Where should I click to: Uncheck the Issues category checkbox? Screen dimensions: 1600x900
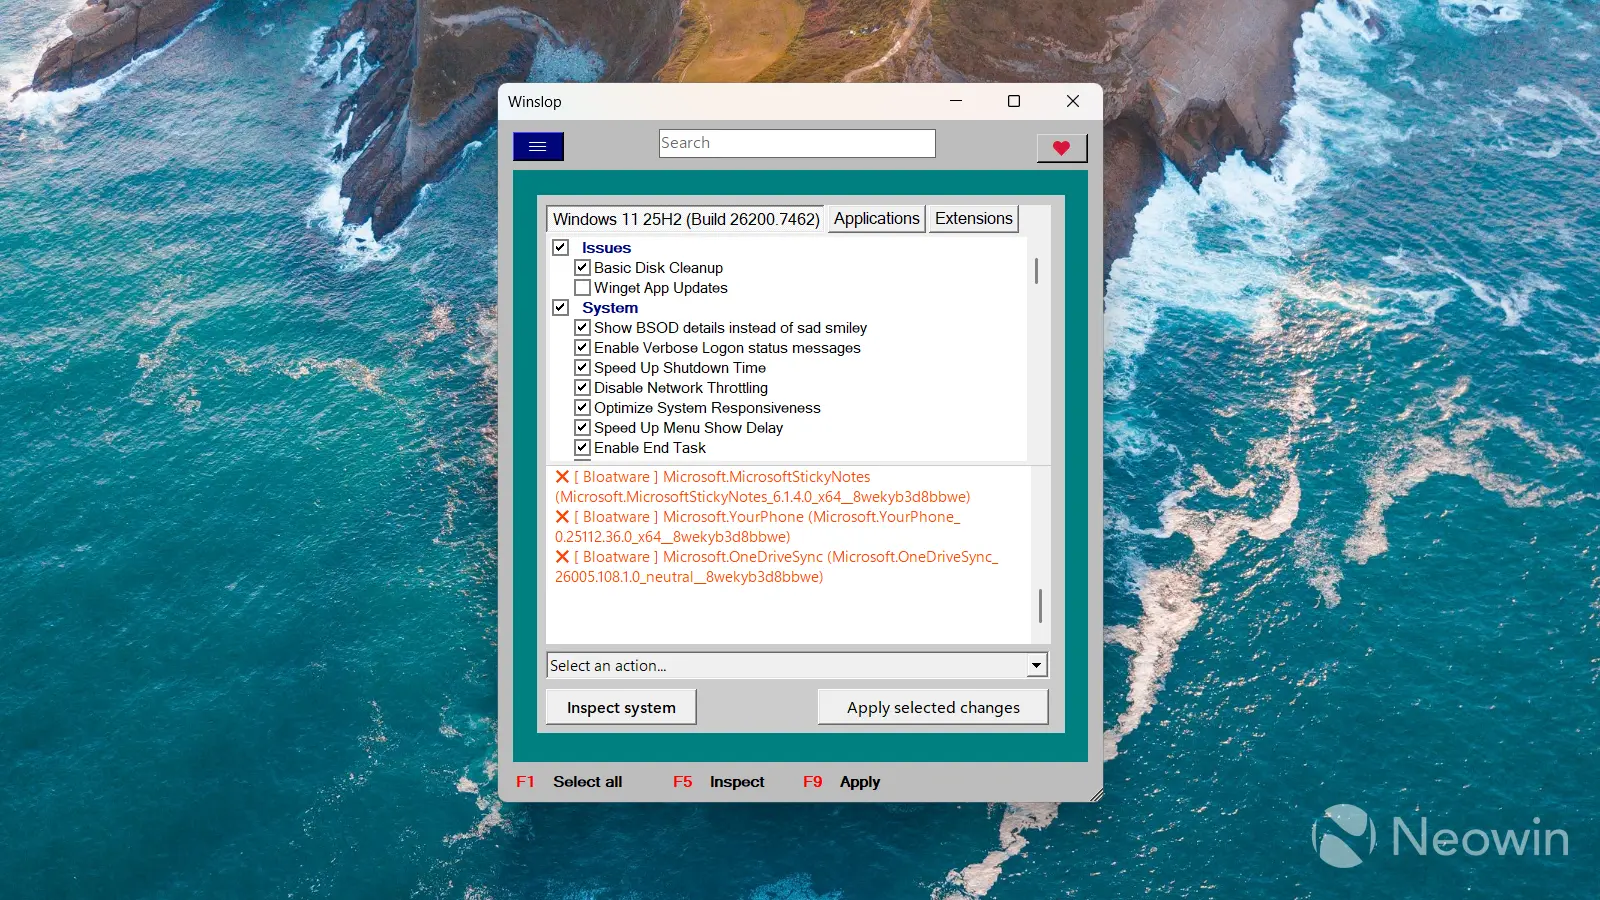(x=561, y=248)
